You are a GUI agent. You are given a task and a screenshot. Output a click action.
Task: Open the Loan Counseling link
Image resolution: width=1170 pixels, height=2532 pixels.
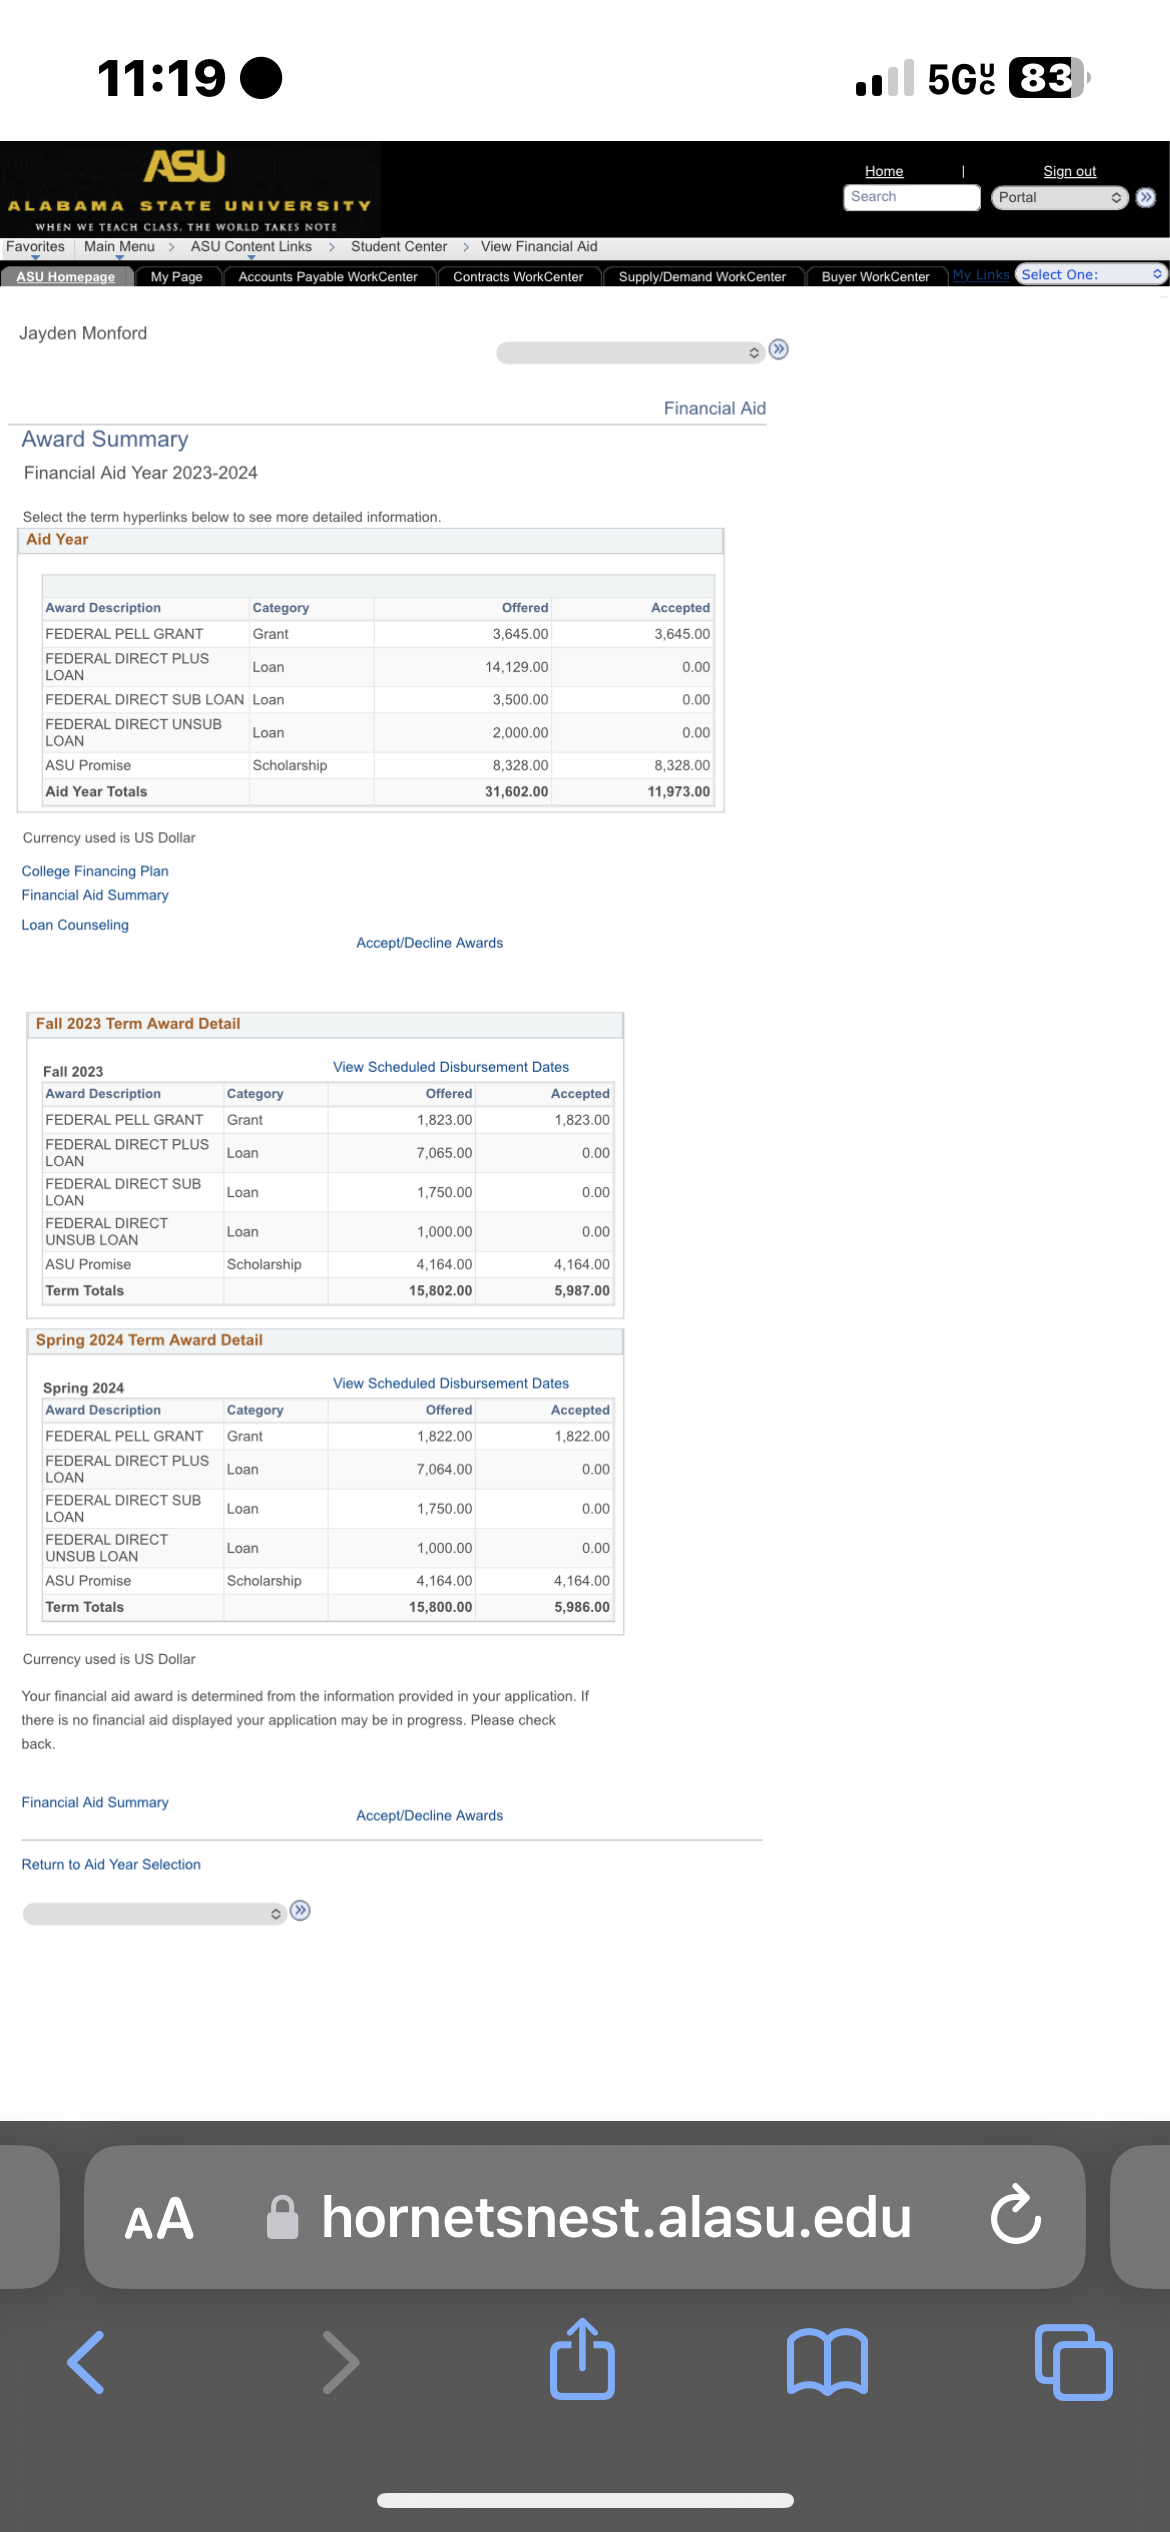point(75,925)
